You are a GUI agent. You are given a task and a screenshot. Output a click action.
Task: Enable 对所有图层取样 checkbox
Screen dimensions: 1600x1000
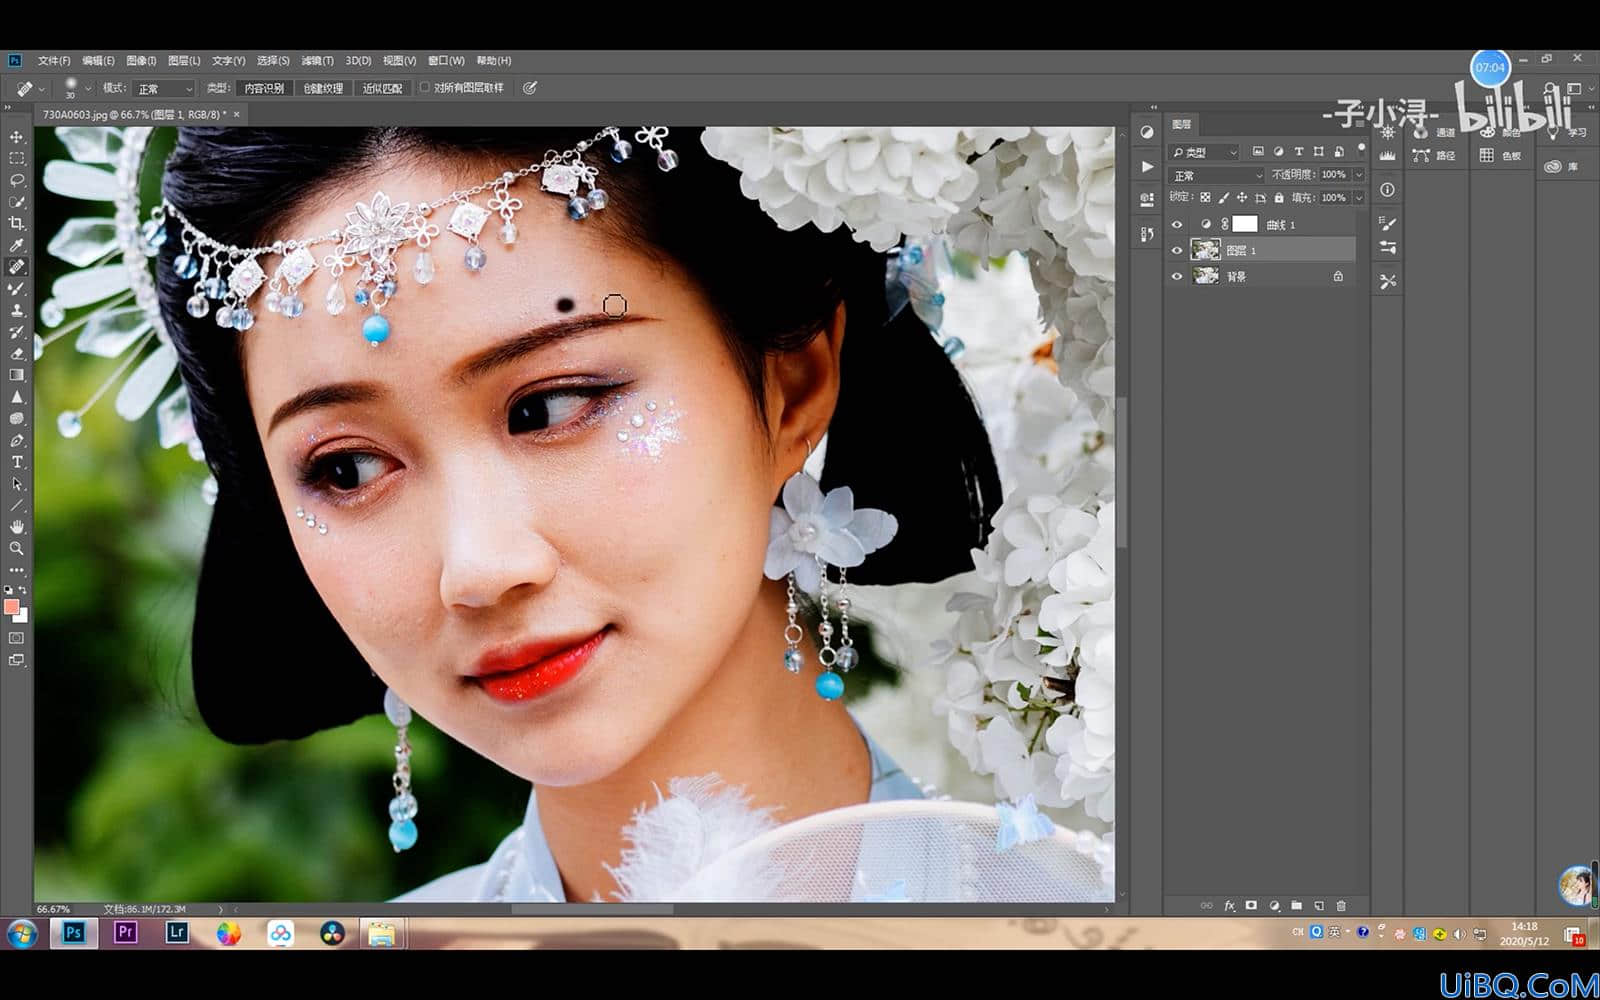[x=425, y=88]
